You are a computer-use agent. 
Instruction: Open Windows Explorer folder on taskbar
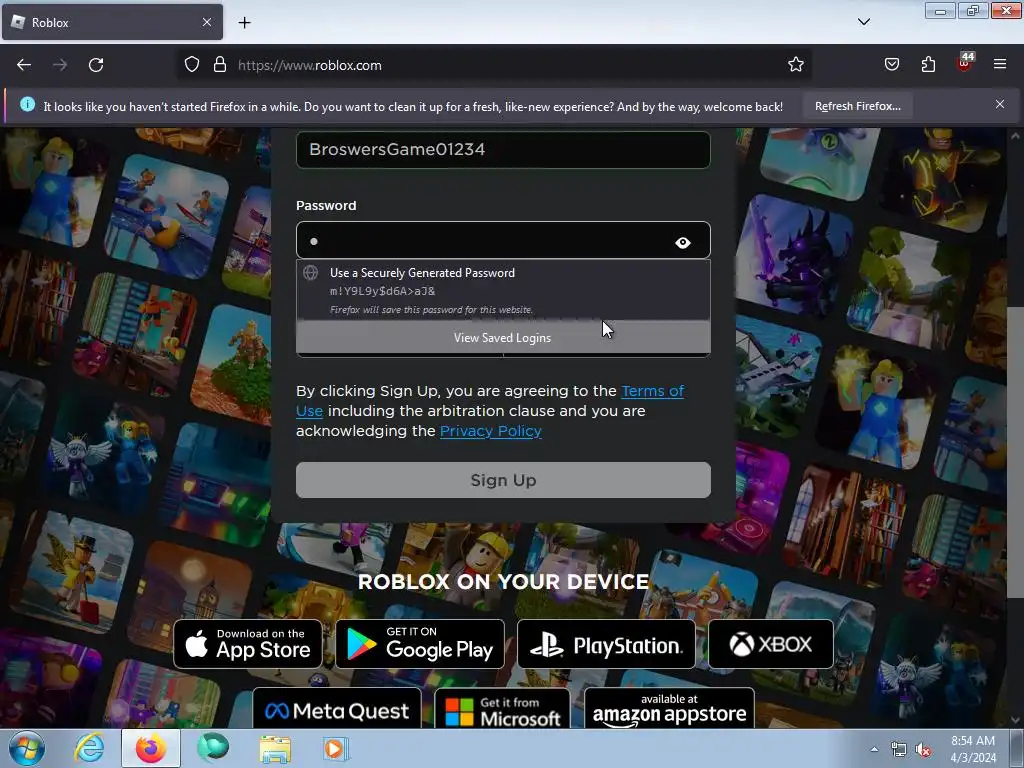(275, 749)
